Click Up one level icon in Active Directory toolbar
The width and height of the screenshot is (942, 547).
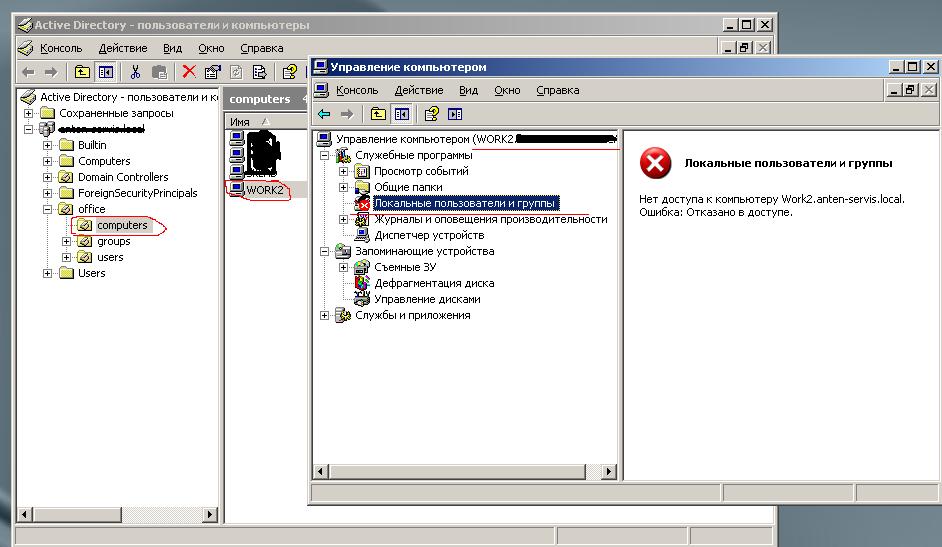[82, 72]
